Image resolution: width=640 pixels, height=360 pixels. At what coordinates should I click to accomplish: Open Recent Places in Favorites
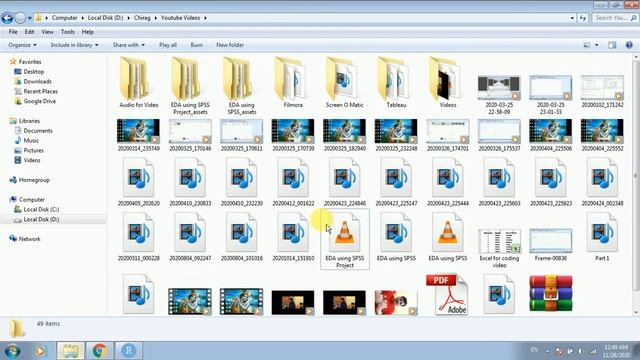[x=40, y=91]
